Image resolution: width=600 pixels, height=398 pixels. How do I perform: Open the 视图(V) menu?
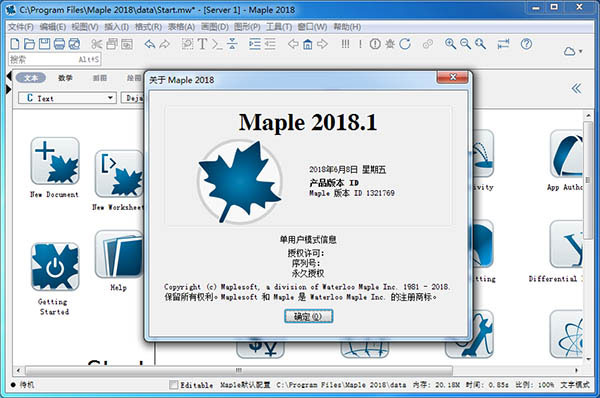85,27
